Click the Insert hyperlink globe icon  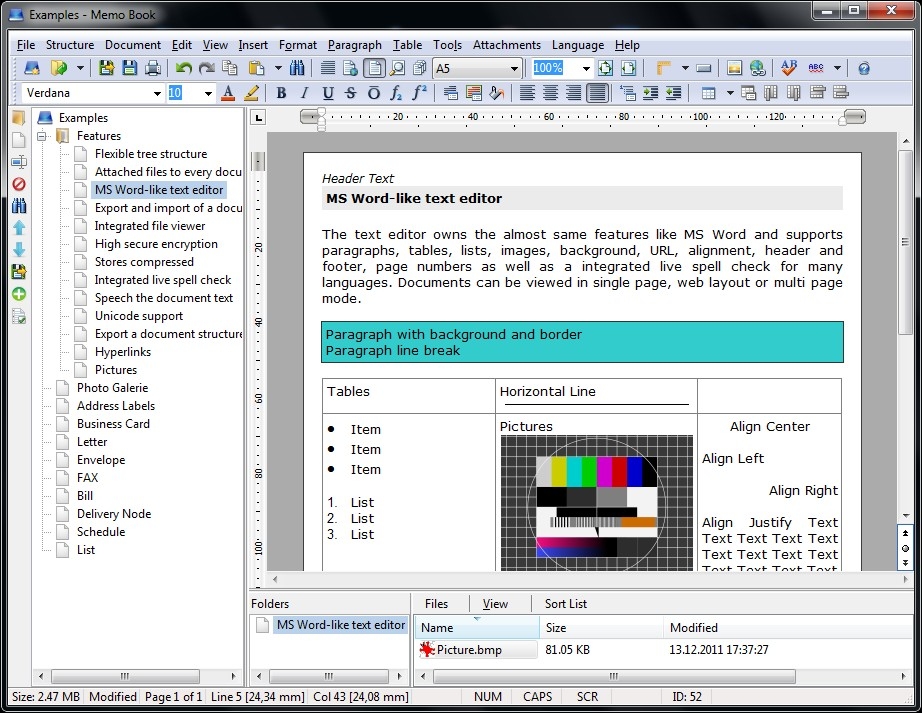click(x=757, y=68)
